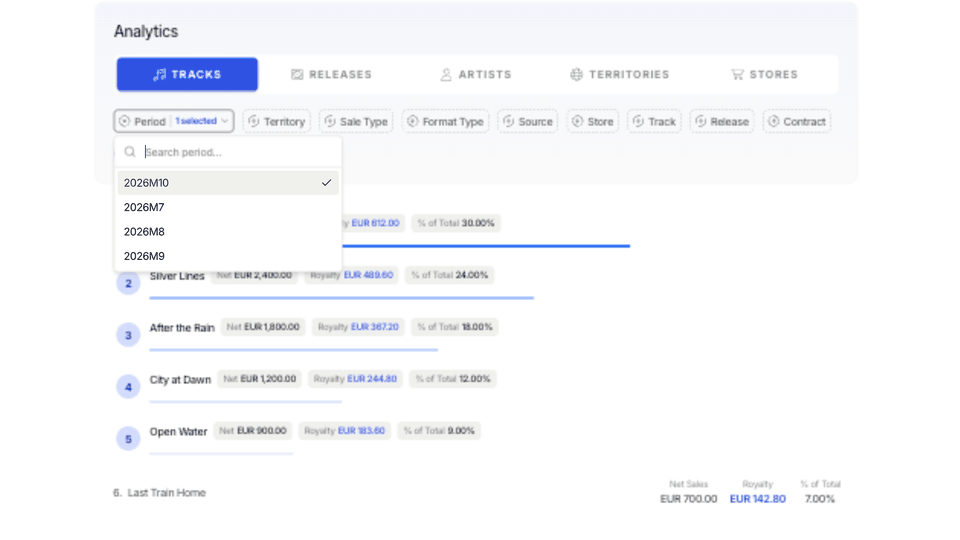Open the Stores tab
The height and width of the screenshot is (540, 960).
[x=764, y=75]
